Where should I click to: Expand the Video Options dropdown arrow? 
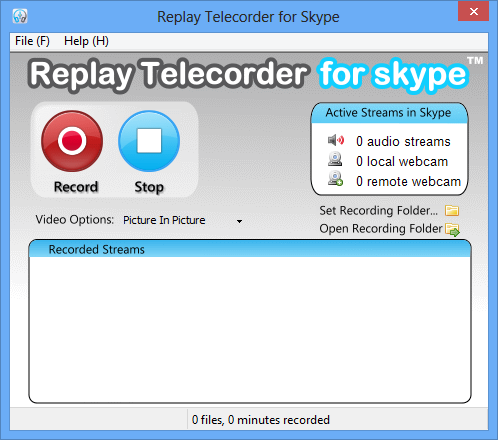[x=239, y=221]
